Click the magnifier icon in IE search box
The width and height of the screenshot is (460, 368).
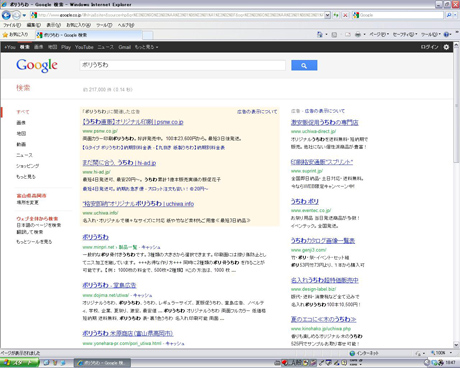[449, 15]
